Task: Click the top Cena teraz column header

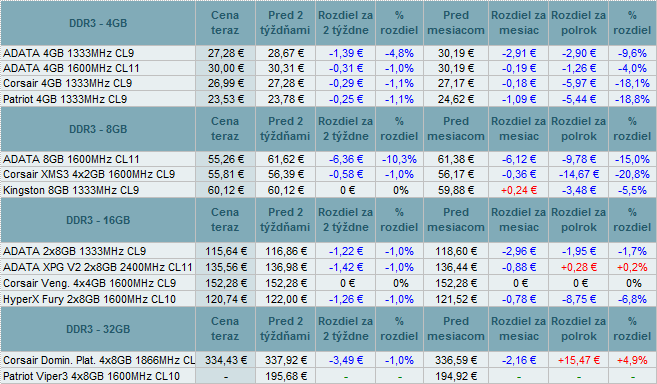Action: 225,23
